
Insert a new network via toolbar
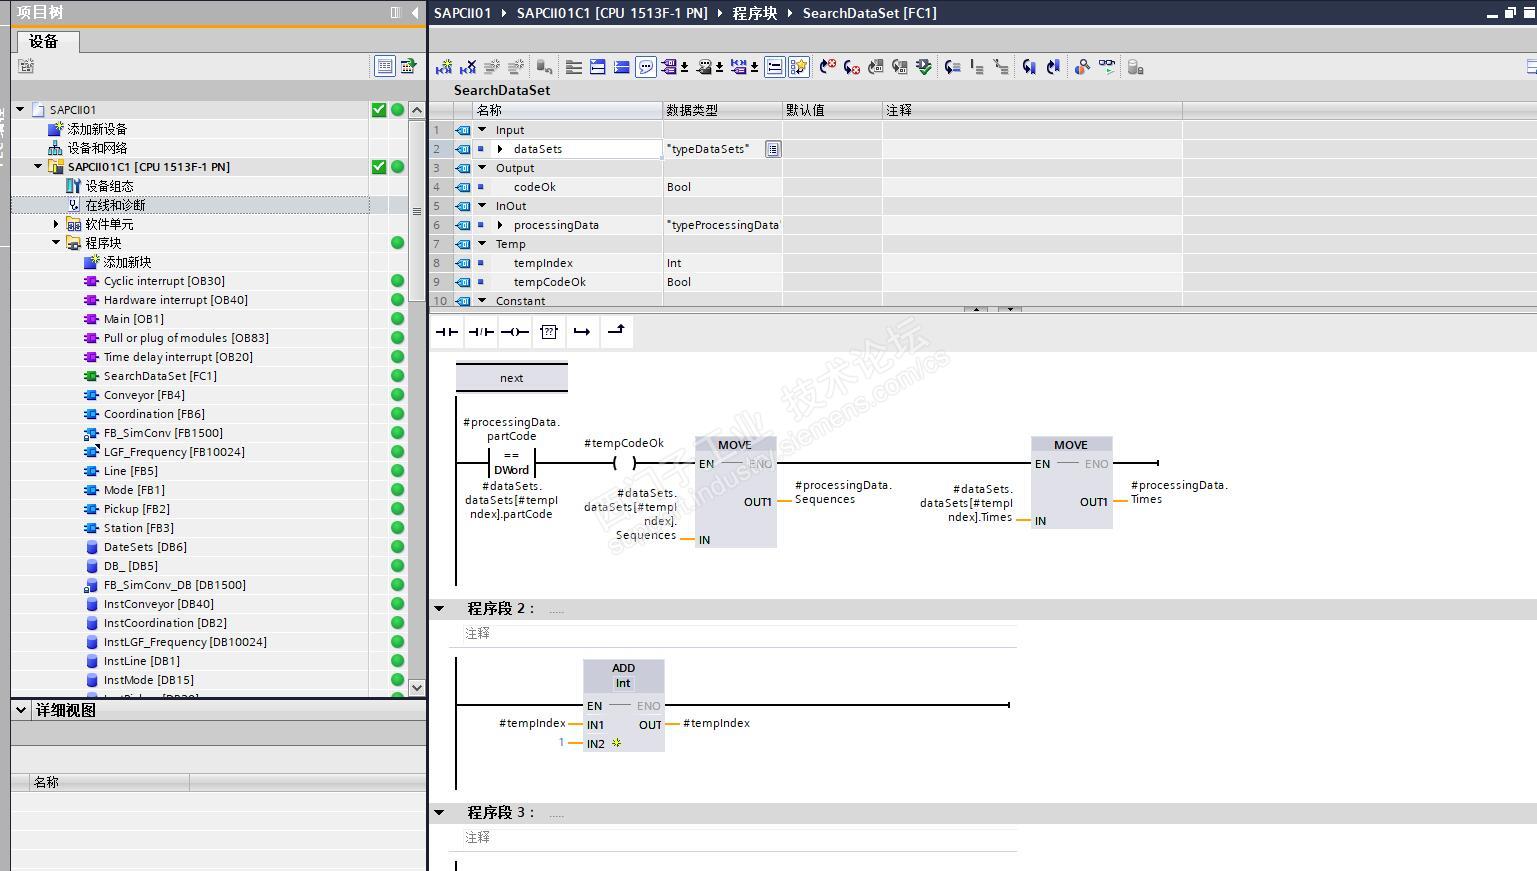click(444, 67)
